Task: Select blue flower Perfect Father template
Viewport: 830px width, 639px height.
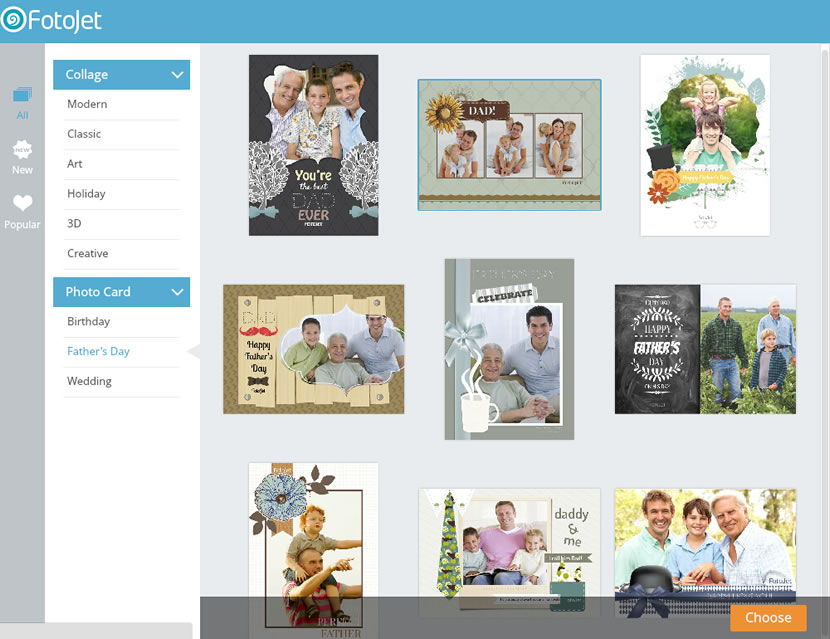Action: [313, 551]
